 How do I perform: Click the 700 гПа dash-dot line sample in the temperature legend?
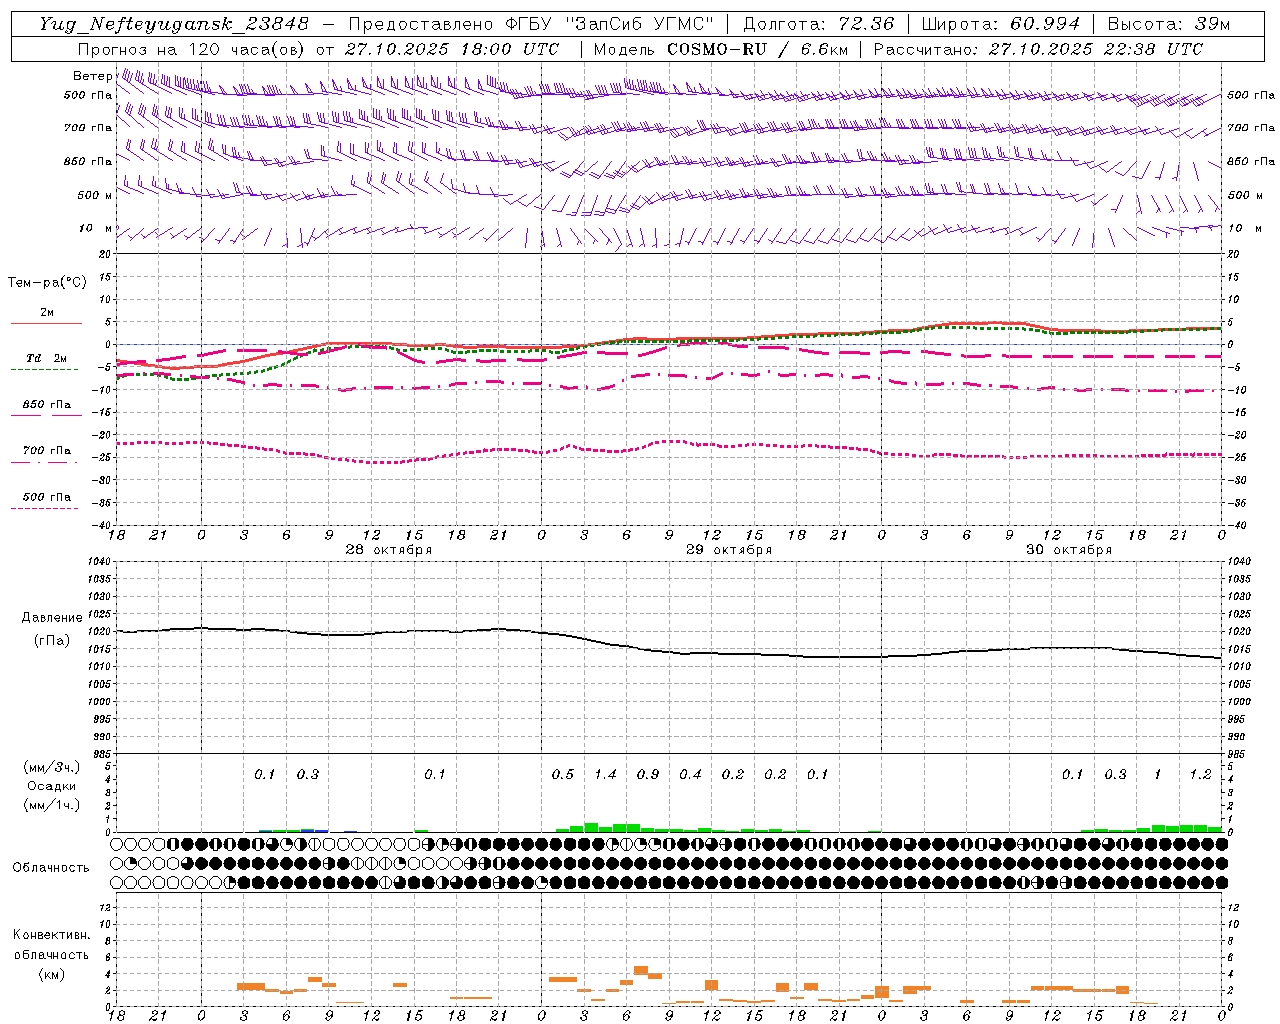tap(44, 462)
